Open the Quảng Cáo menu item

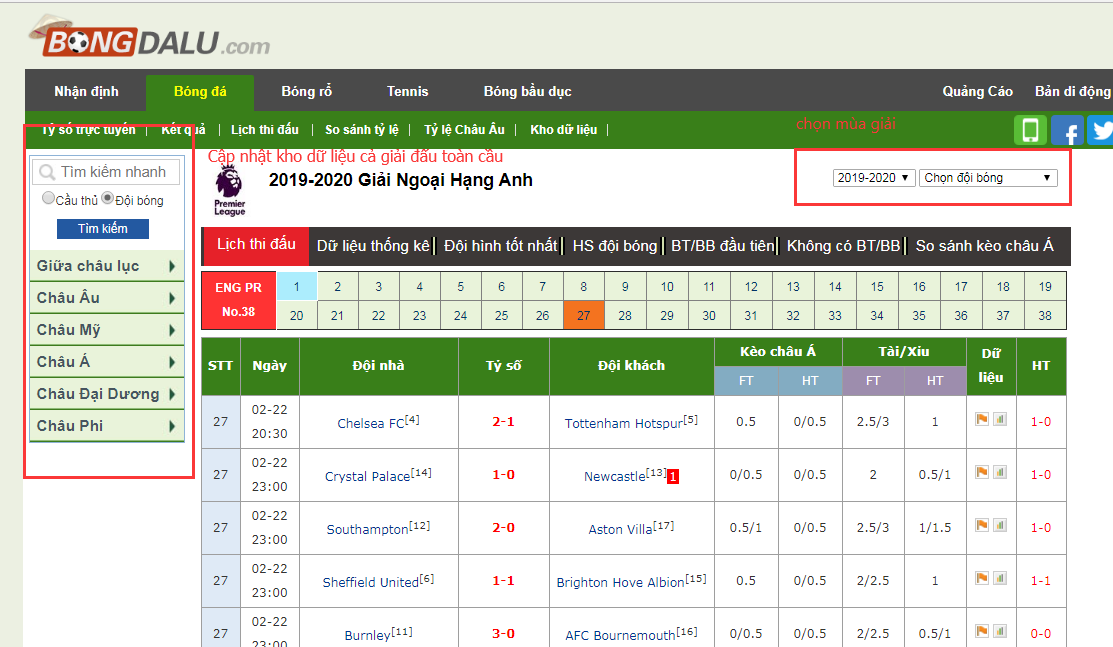[977, 92]
